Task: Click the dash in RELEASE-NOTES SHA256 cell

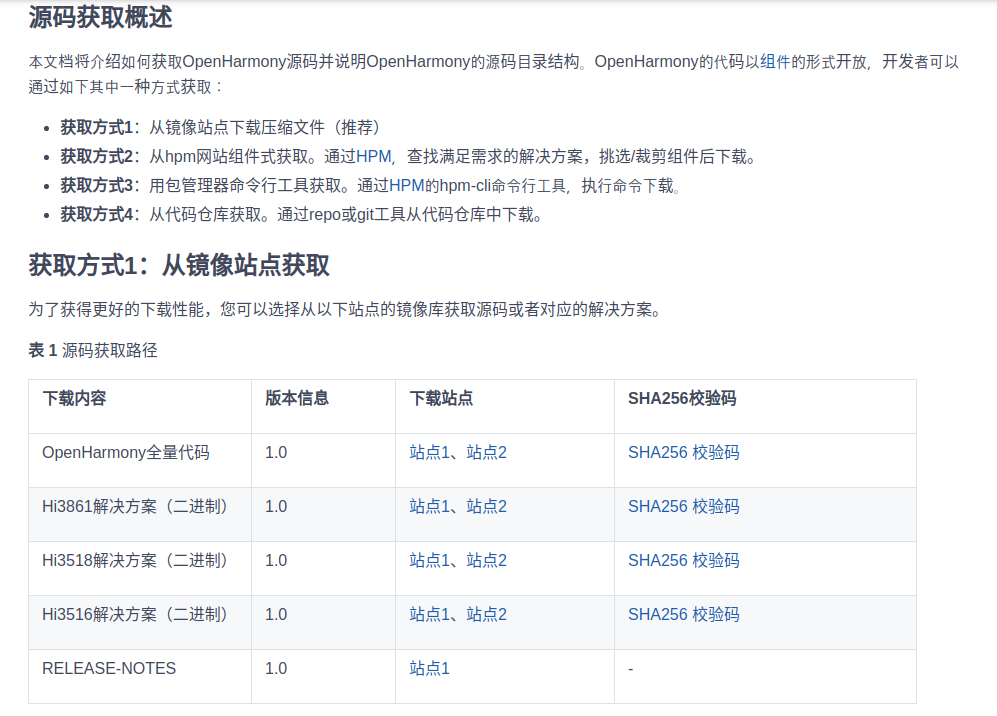Action: (x=631, y=669)
